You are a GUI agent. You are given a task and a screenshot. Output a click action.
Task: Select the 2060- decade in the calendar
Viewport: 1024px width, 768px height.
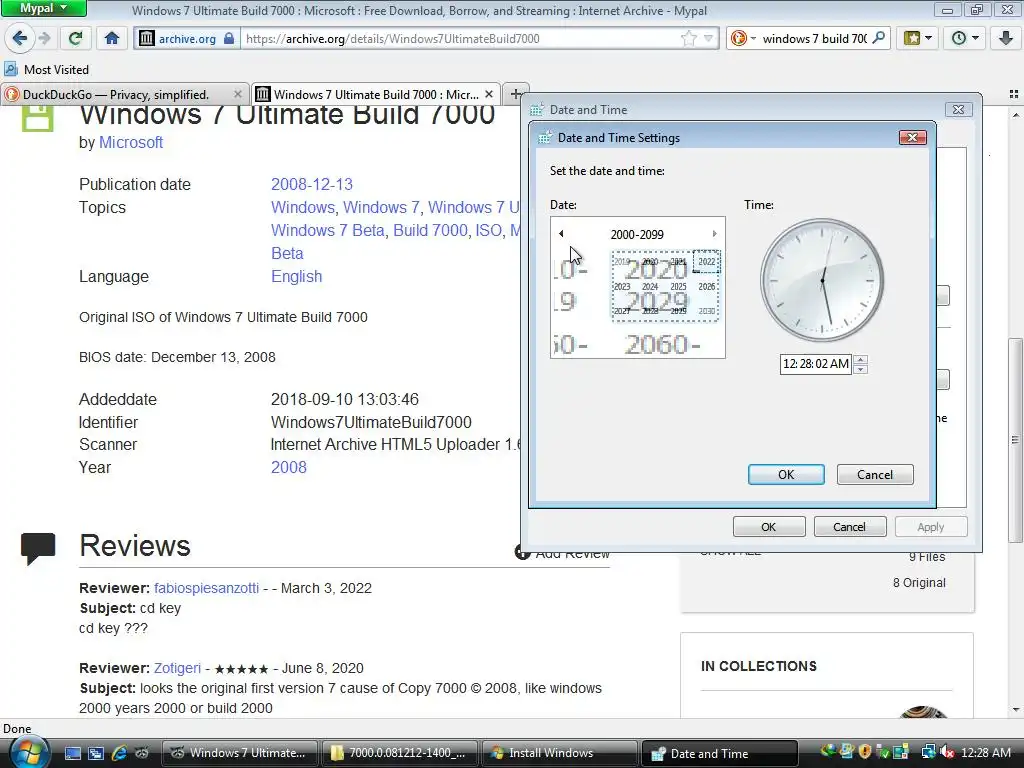[662, 344]
